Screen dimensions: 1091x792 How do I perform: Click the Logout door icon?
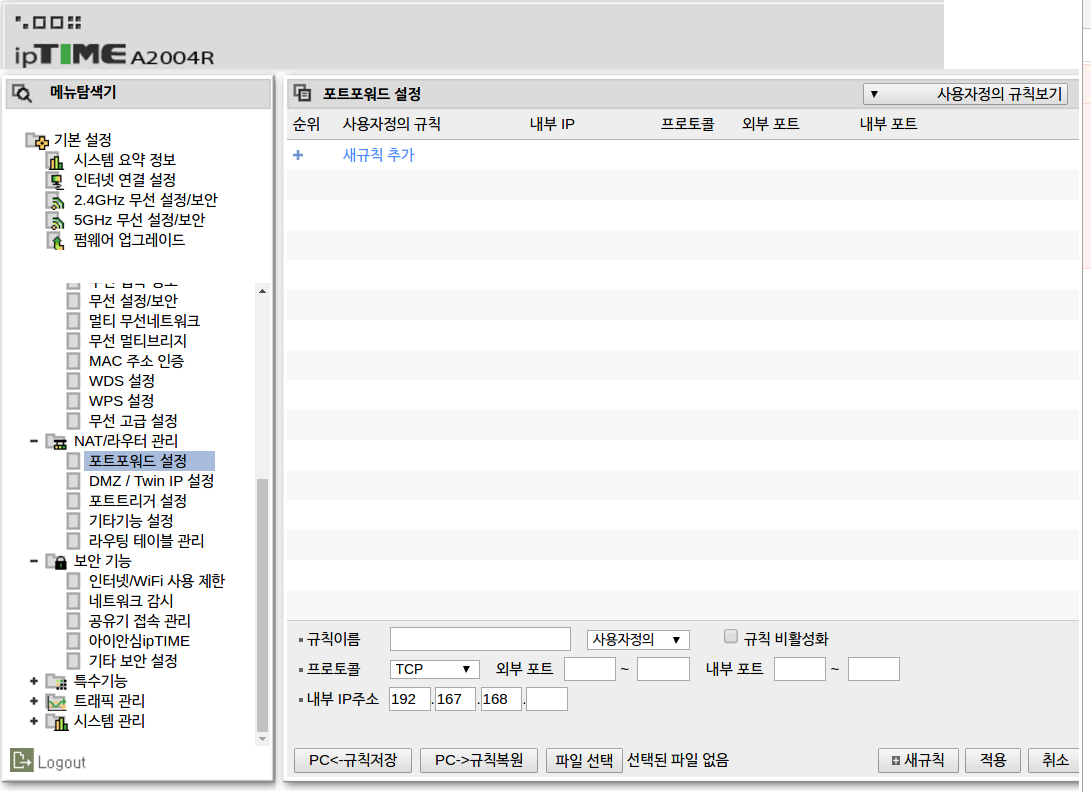pos(22,761)
